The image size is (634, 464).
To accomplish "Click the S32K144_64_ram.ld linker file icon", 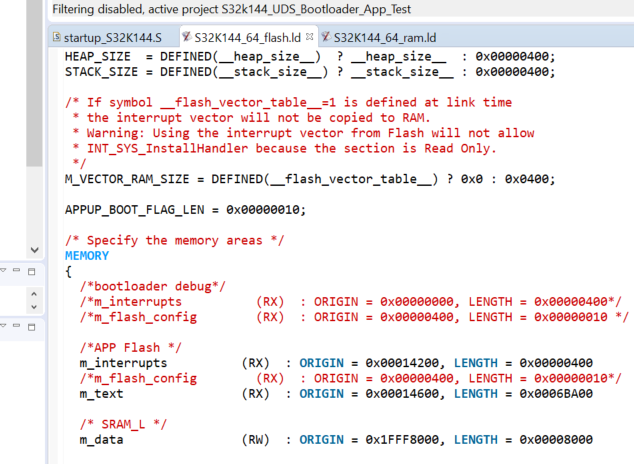I will click(x=326, y=37).
